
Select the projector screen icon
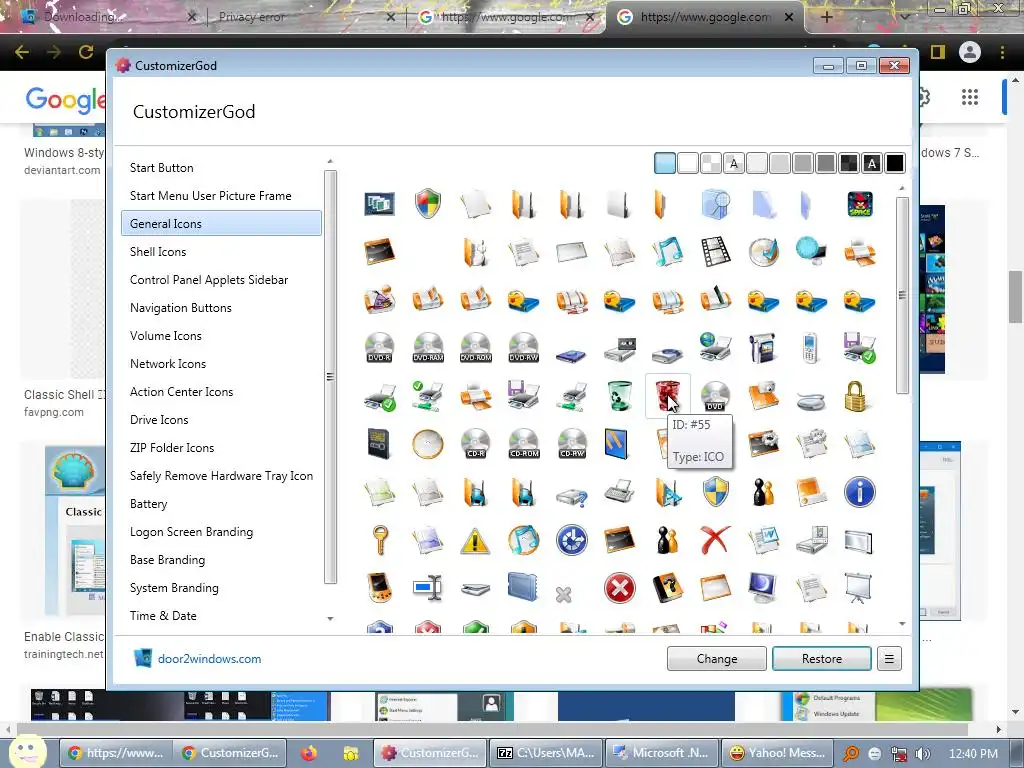point(858,588)
